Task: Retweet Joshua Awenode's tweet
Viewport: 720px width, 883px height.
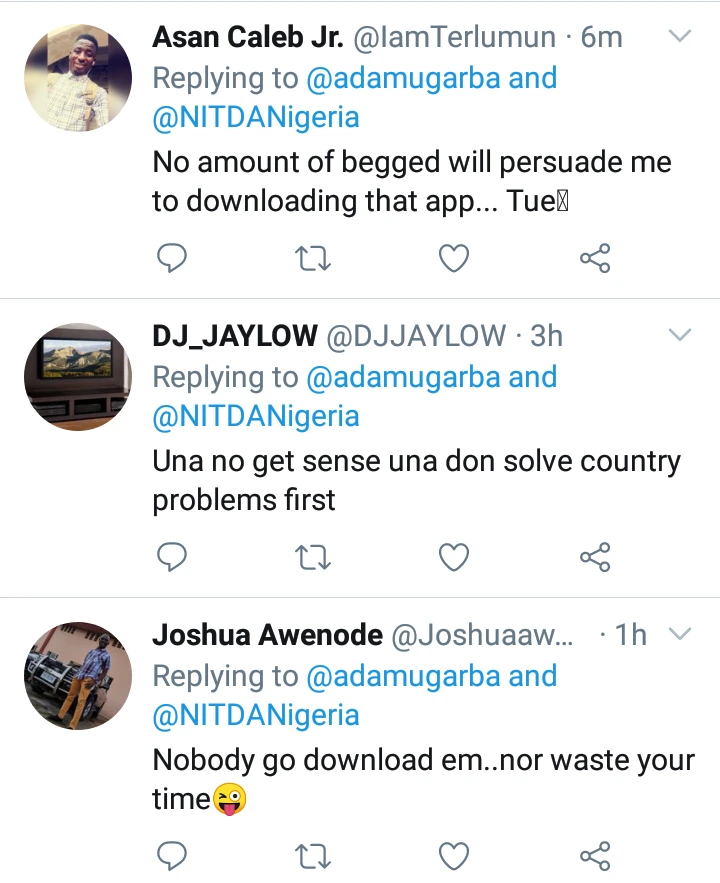Action: [314, 855]
